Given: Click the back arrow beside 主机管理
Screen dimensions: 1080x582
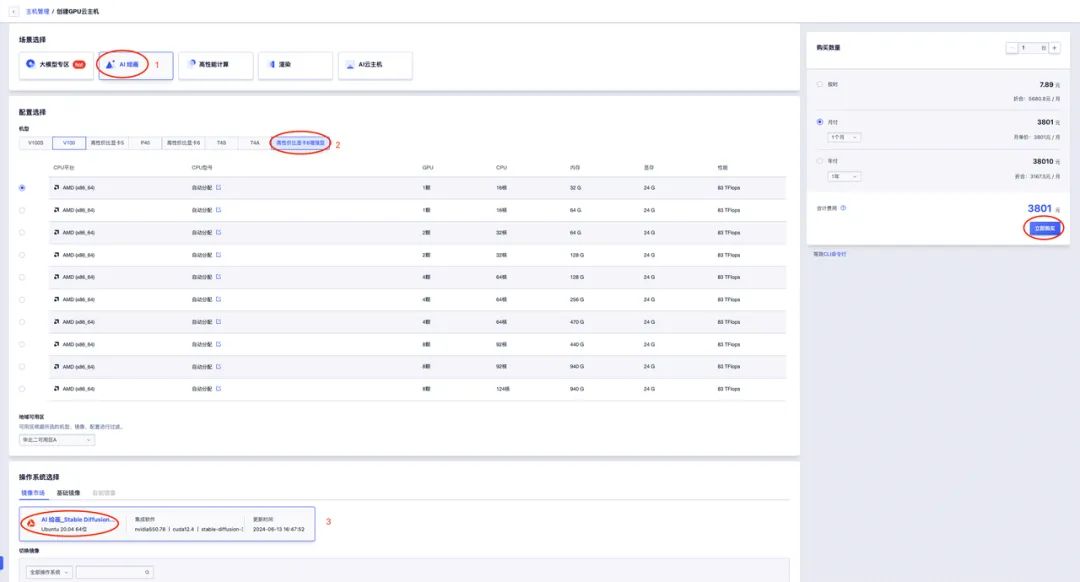Looking at the screenshot, I should 13,11.
